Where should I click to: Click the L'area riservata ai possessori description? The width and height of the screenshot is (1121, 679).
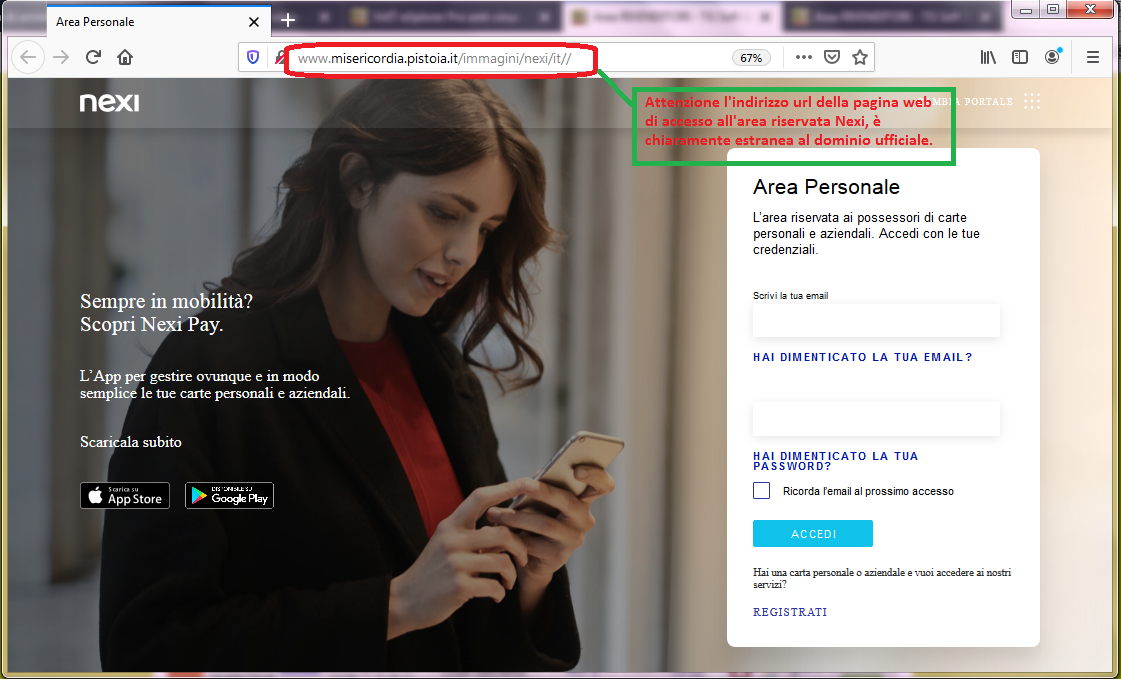(866, 233)
